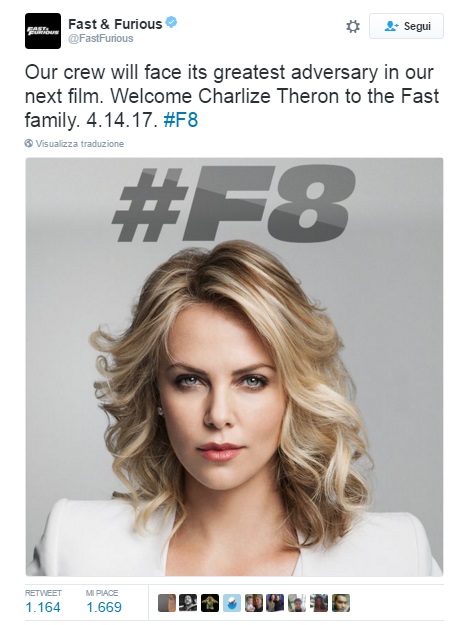Open the first liker avatar in row
469x625 pixels.
click(x=167, y=603)
